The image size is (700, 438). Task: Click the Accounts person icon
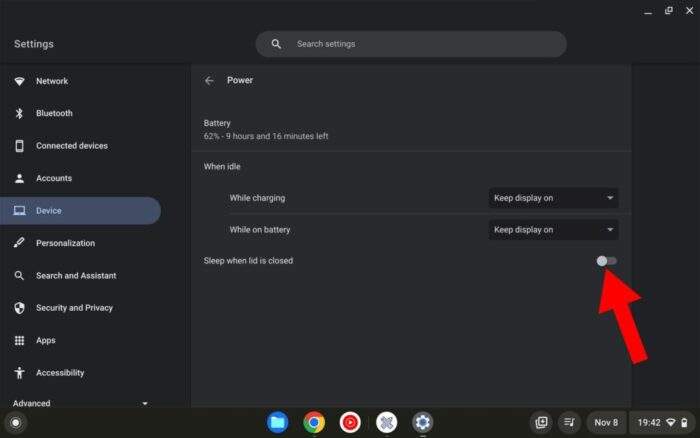[x=19, y=178]
